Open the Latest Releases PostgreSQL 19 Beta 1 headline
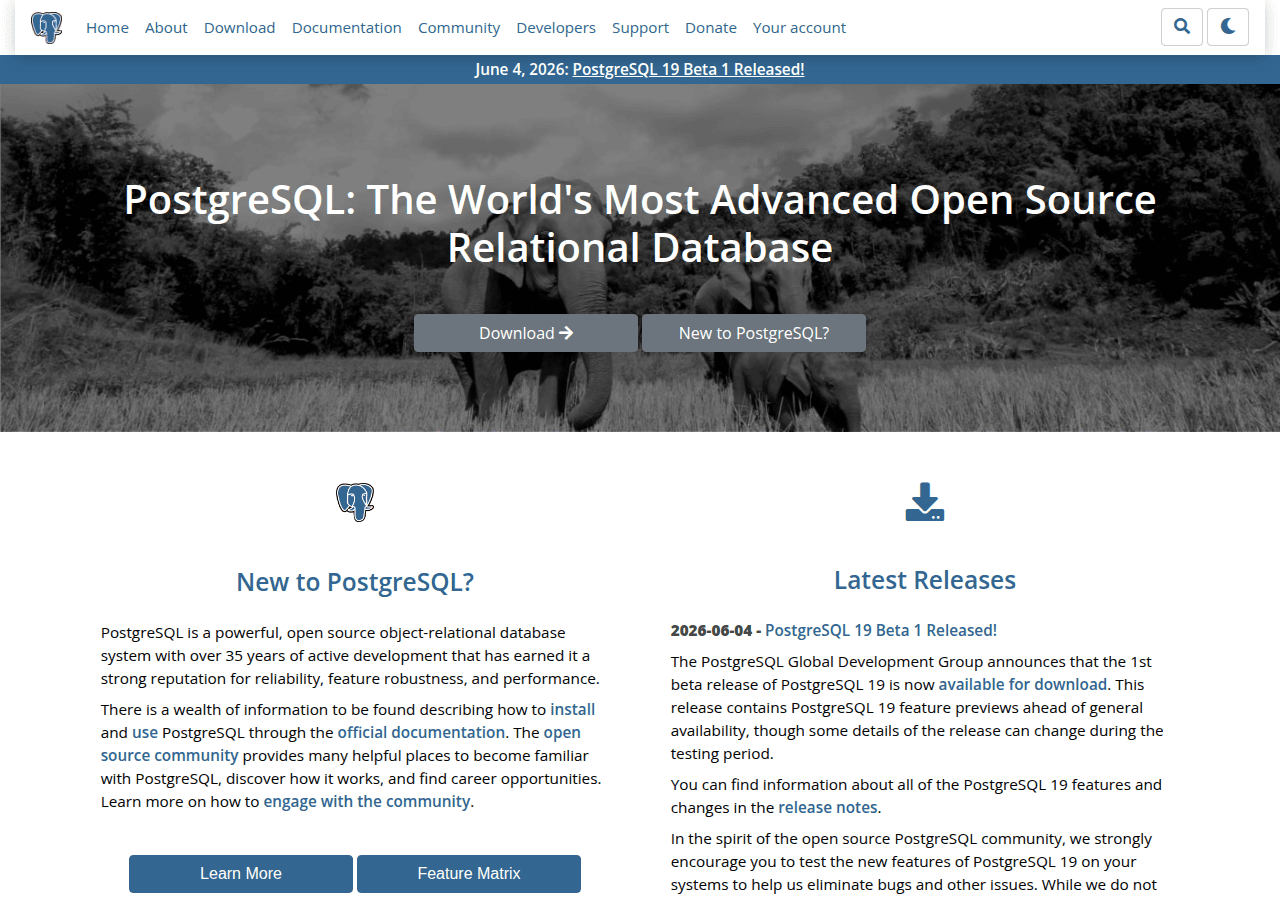The width and height of the screenshot is (1280, 900). [881, 631]
